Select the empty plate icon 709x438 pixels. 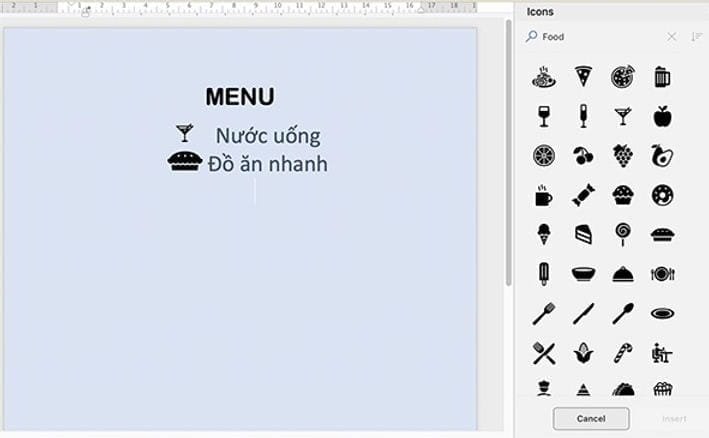click(x=662, y=313)
